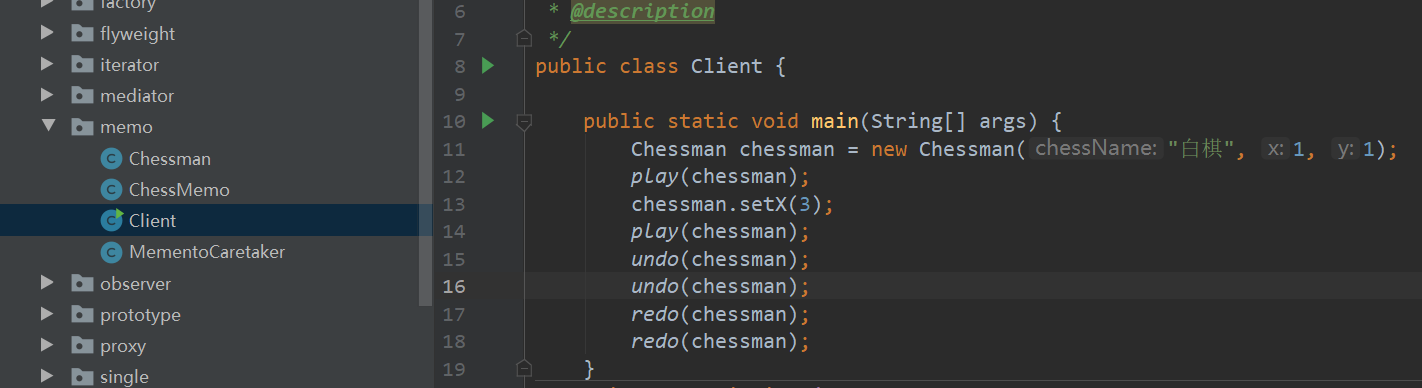The height and width of the screenshot is (388, 1422).
Task: Click line number 11 in gutter
Action: coord(454,149)
